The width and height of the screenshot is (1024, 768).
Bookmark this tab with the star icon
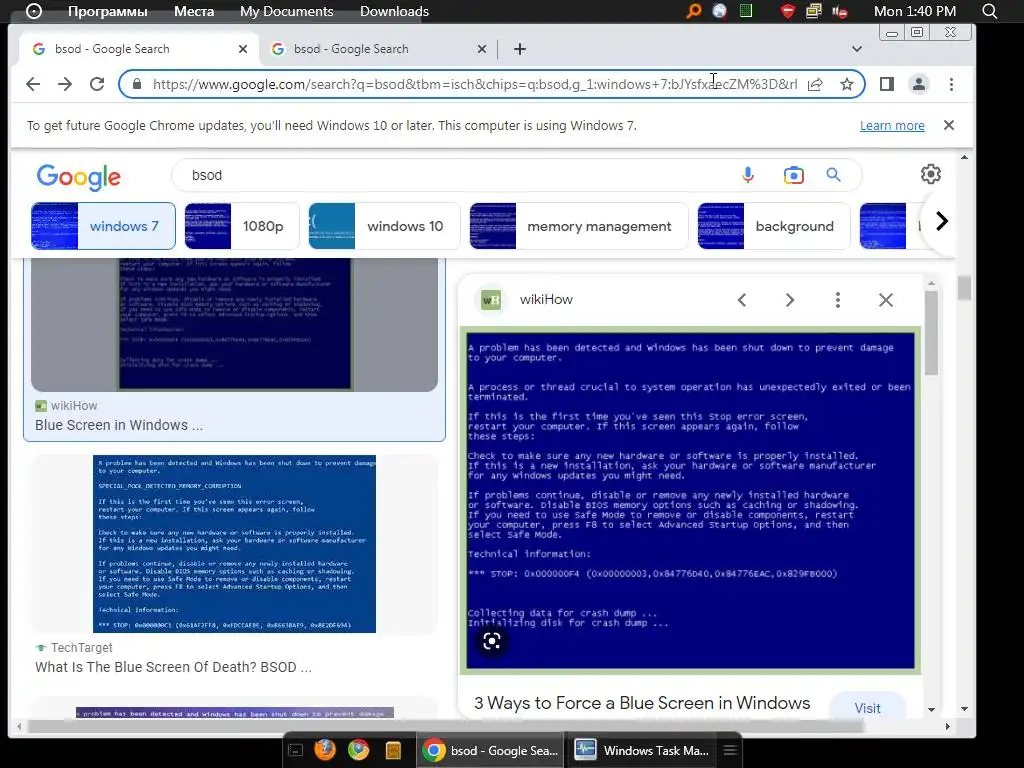(847, 84)
